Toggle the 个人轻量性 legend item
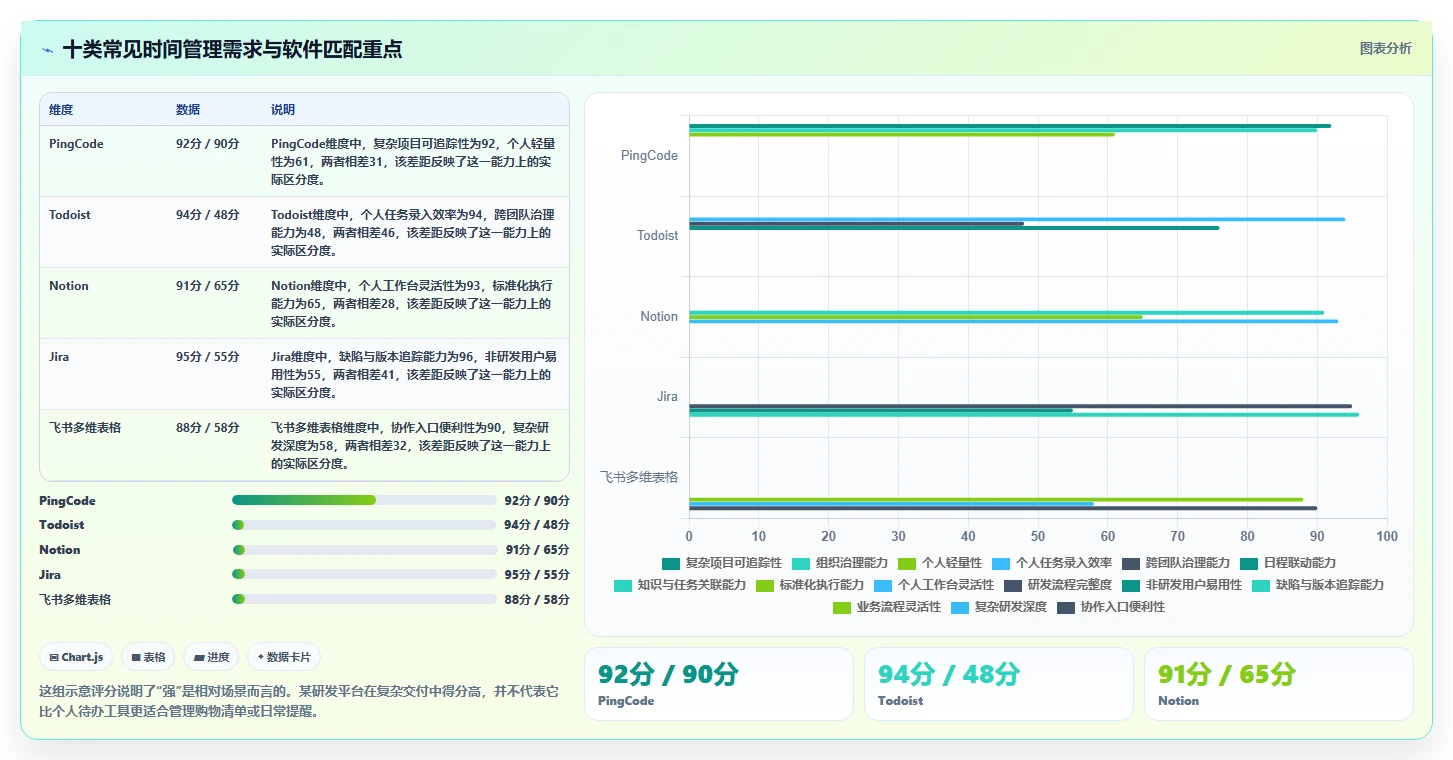Screen dimensions: 1453x760 pyautogui.click(x=940, y=563)
